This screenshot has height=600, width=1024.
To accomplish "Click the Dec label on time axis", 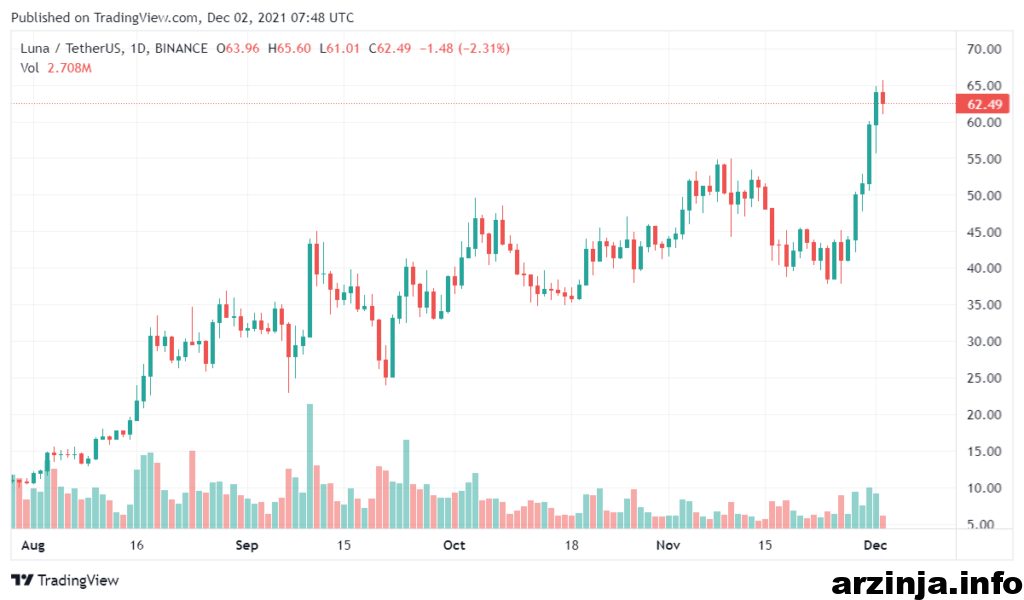I will point(875,545).
